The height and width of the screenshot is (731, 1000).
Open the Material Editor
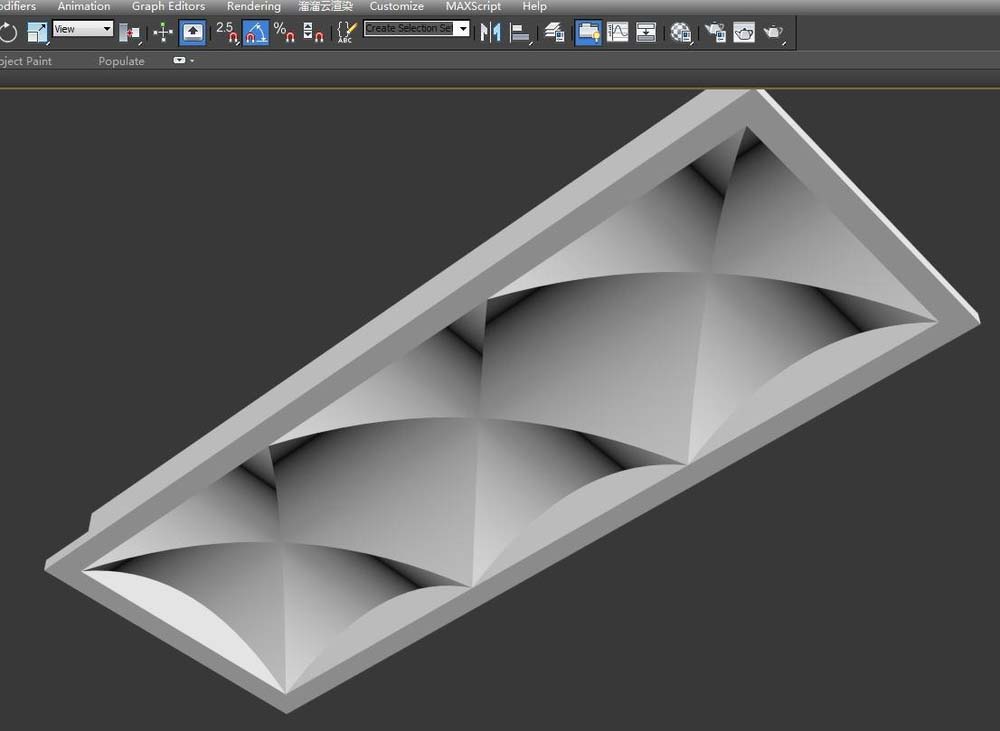pos(681,32)
